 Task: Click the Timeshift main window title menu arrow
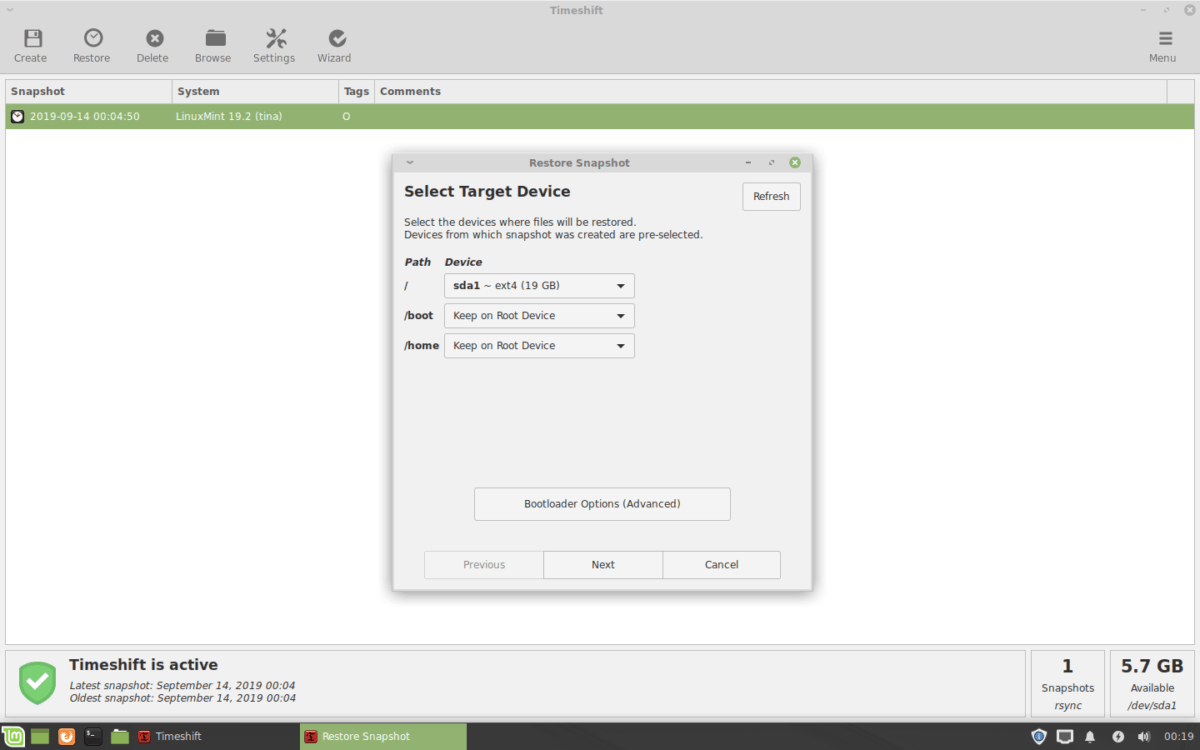[x=10, y=10]
